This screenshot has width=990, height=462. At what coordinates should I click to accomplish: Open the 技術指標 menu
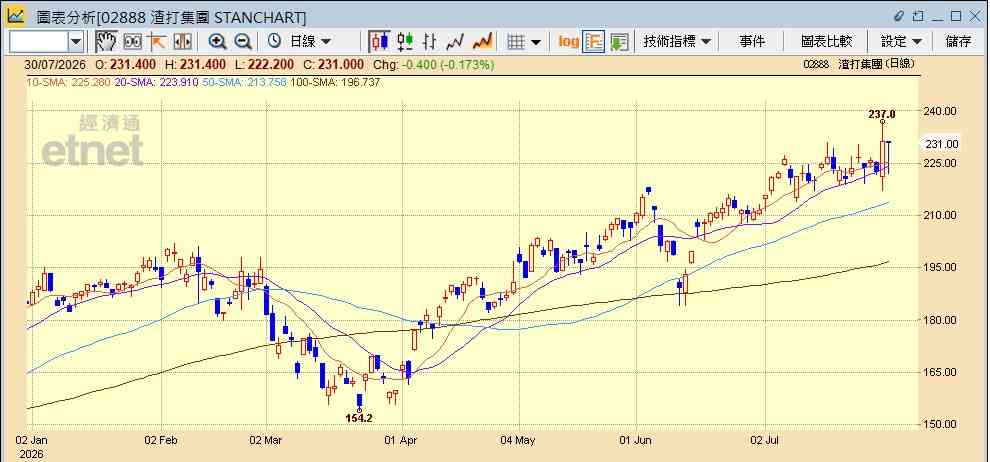[x=677, y=42]
